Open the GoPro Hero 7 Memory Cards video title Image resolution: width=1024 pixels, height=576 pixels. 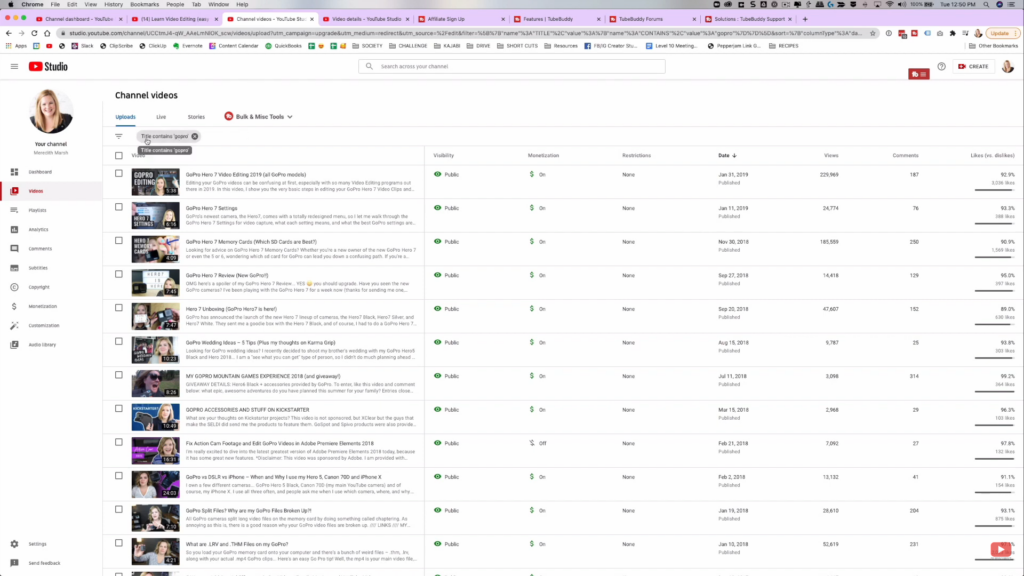click(x=251, y=242)
